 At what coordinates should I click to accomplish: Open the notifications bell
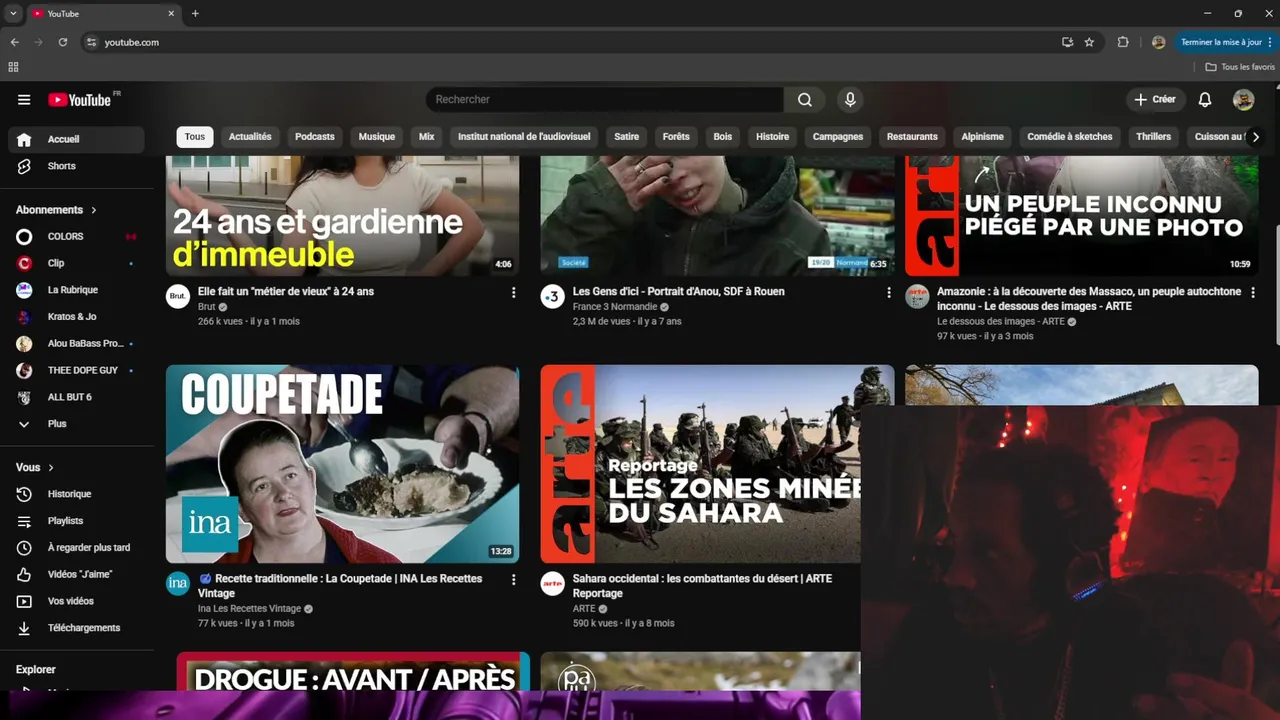click(1205, 100)
